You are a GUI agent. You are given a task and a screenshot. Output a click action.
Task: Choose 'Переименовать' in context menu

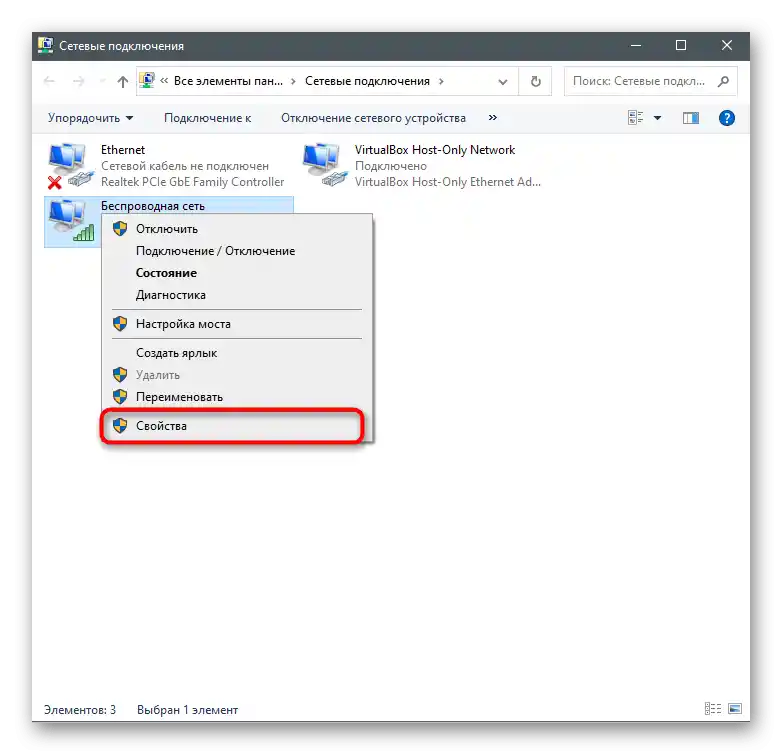click(x=237, y=396)
